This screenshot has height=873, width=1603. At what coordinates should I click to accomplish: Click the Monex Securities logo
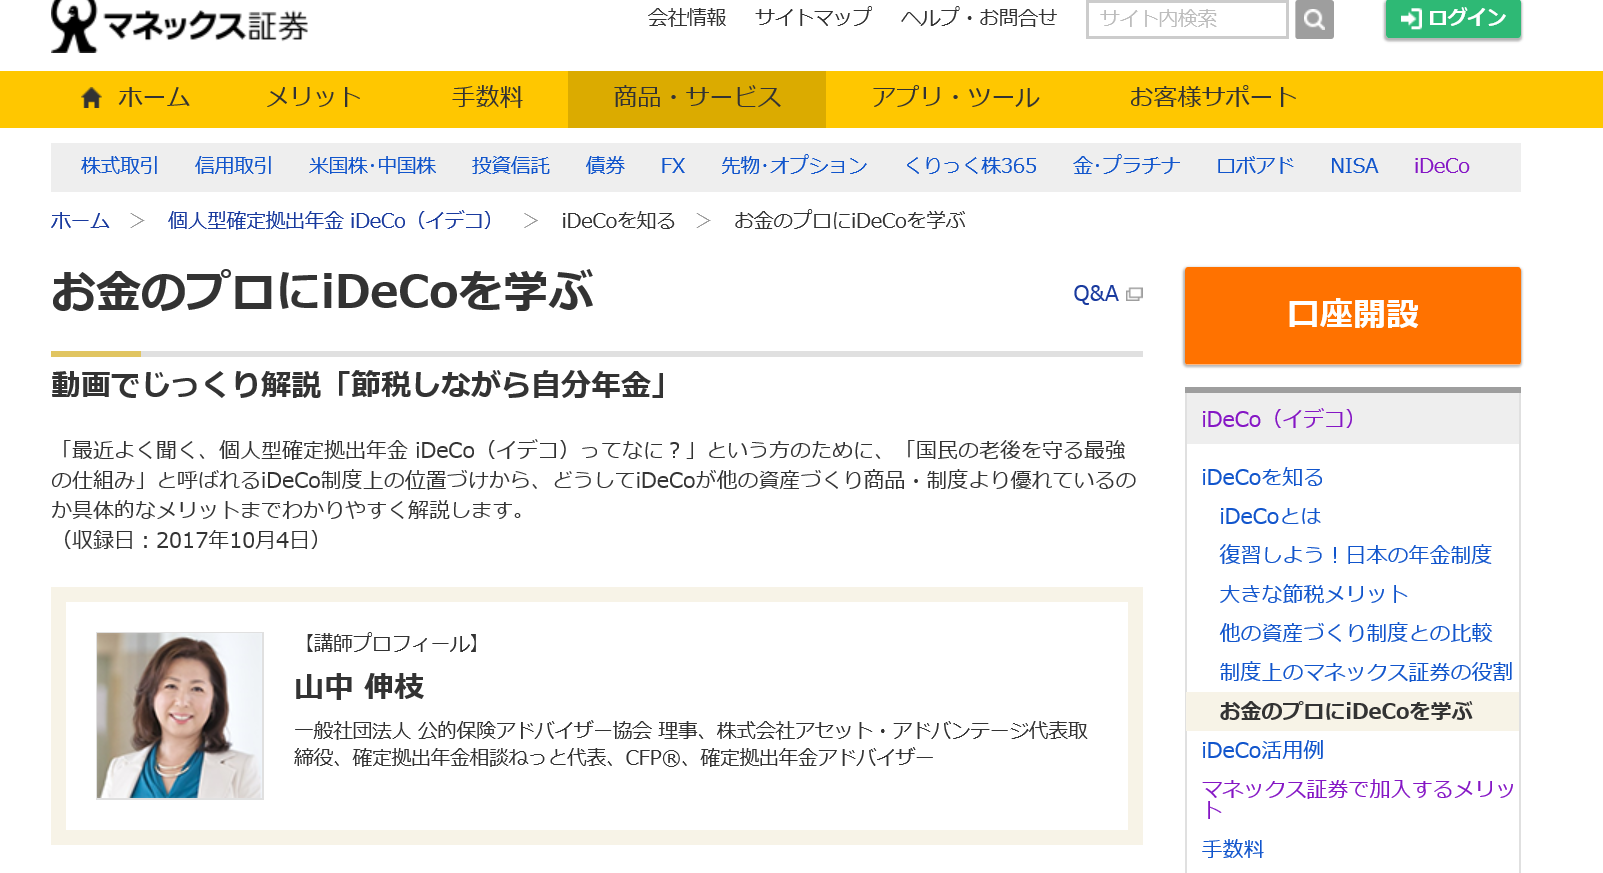pyautogui.click(x=180, y=24)
